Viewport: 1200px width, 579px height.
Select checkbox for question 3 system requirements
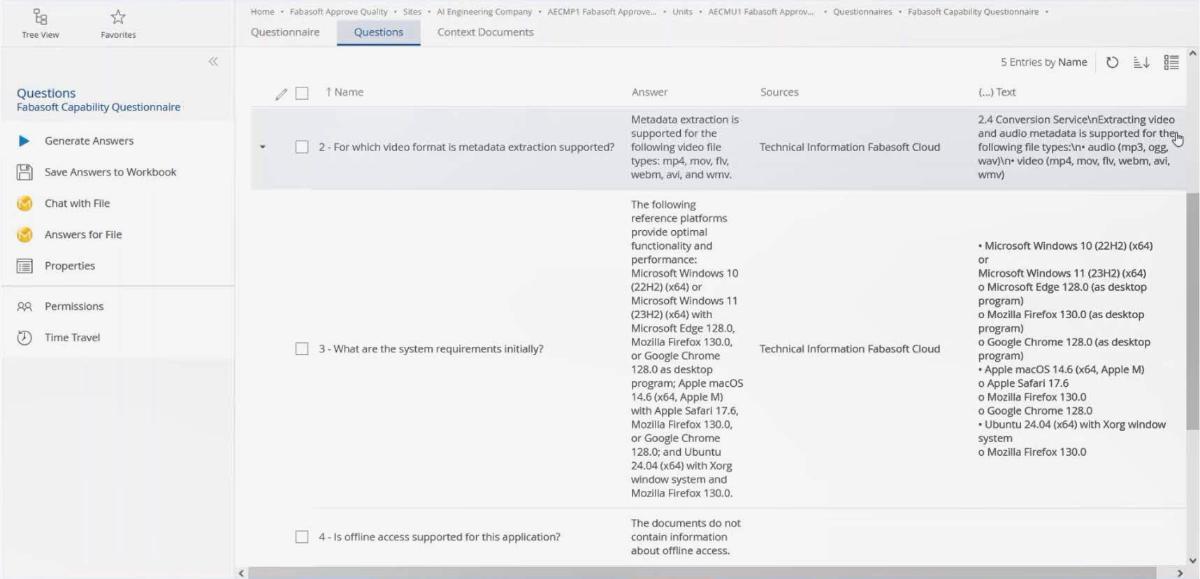(x=302, y=349)
